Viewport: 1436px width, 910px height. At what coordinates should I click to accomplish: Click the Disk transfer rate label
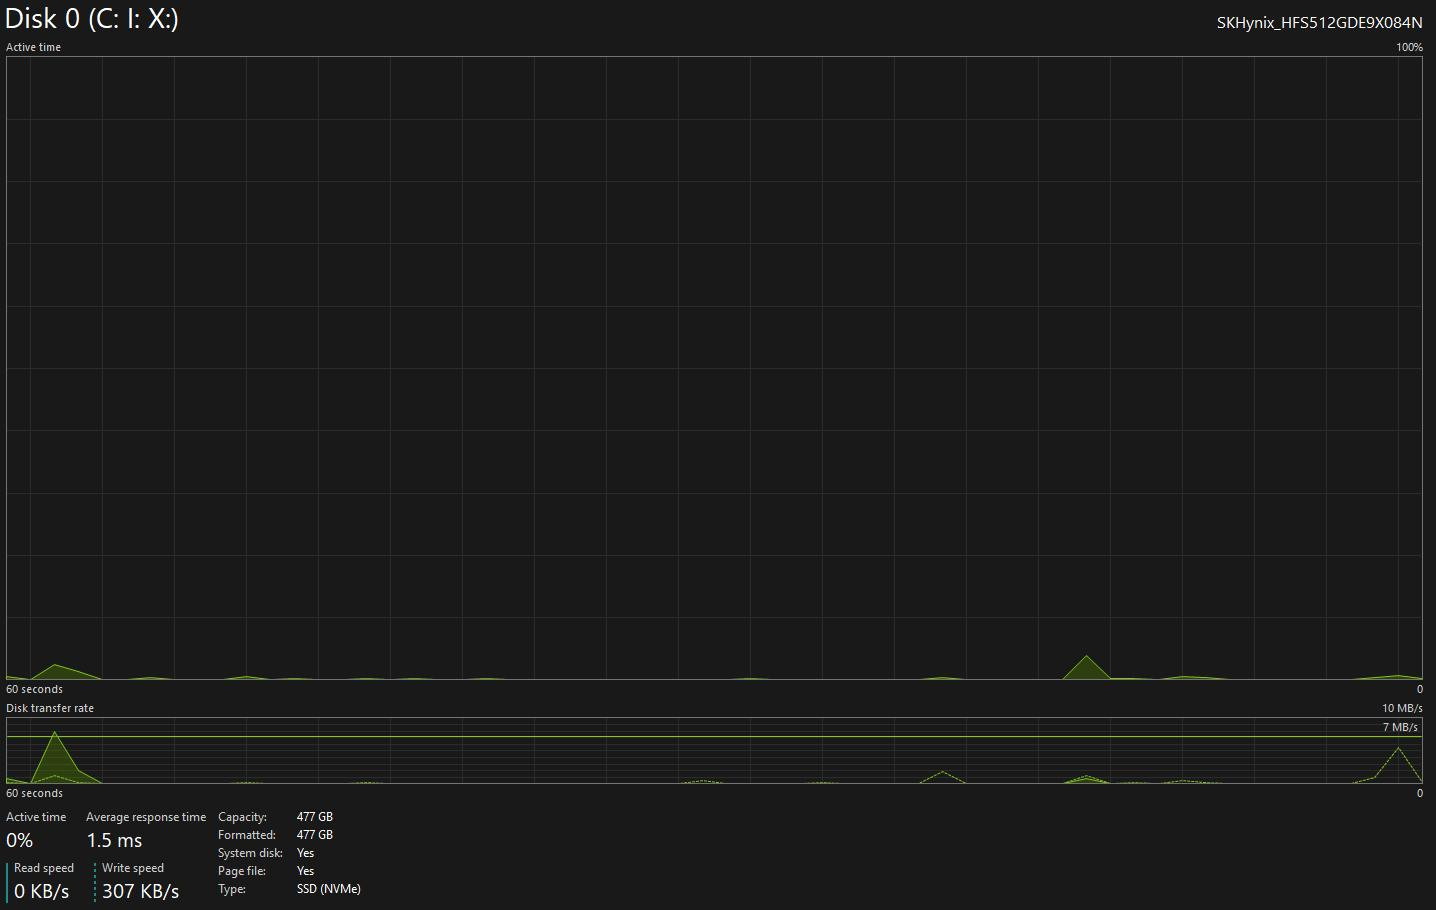pos(50,708)
